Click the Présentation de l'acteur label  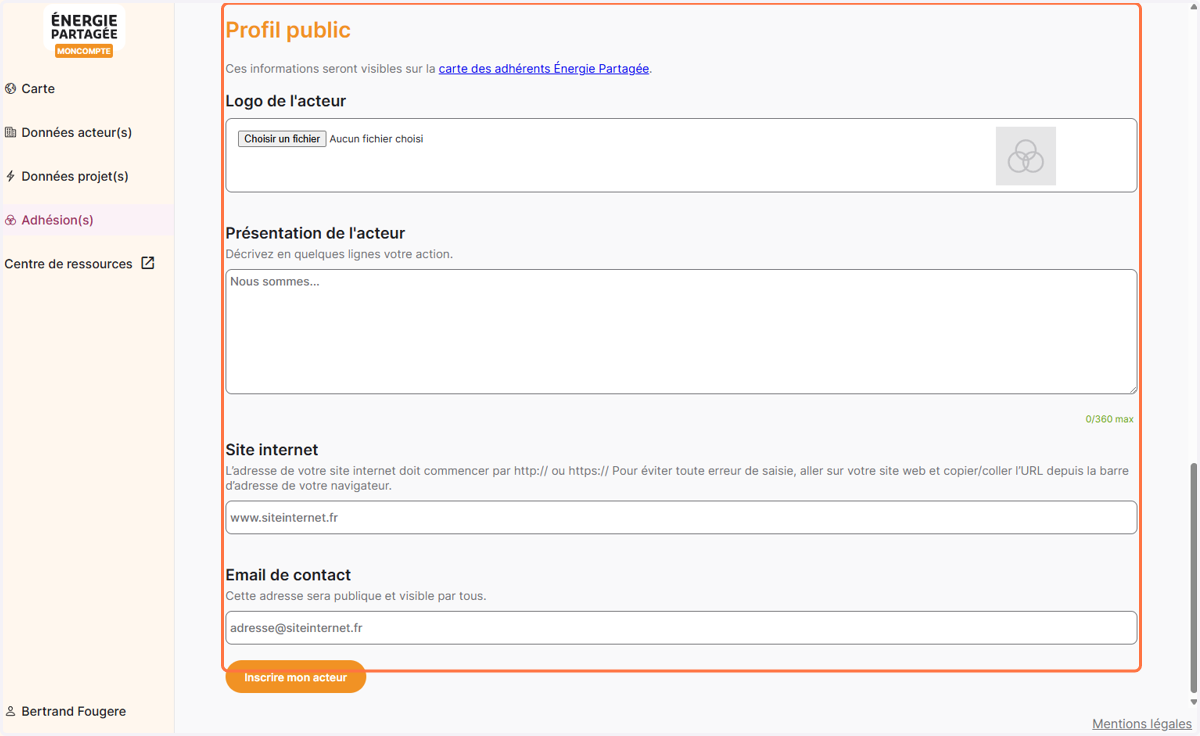(315, 233)
